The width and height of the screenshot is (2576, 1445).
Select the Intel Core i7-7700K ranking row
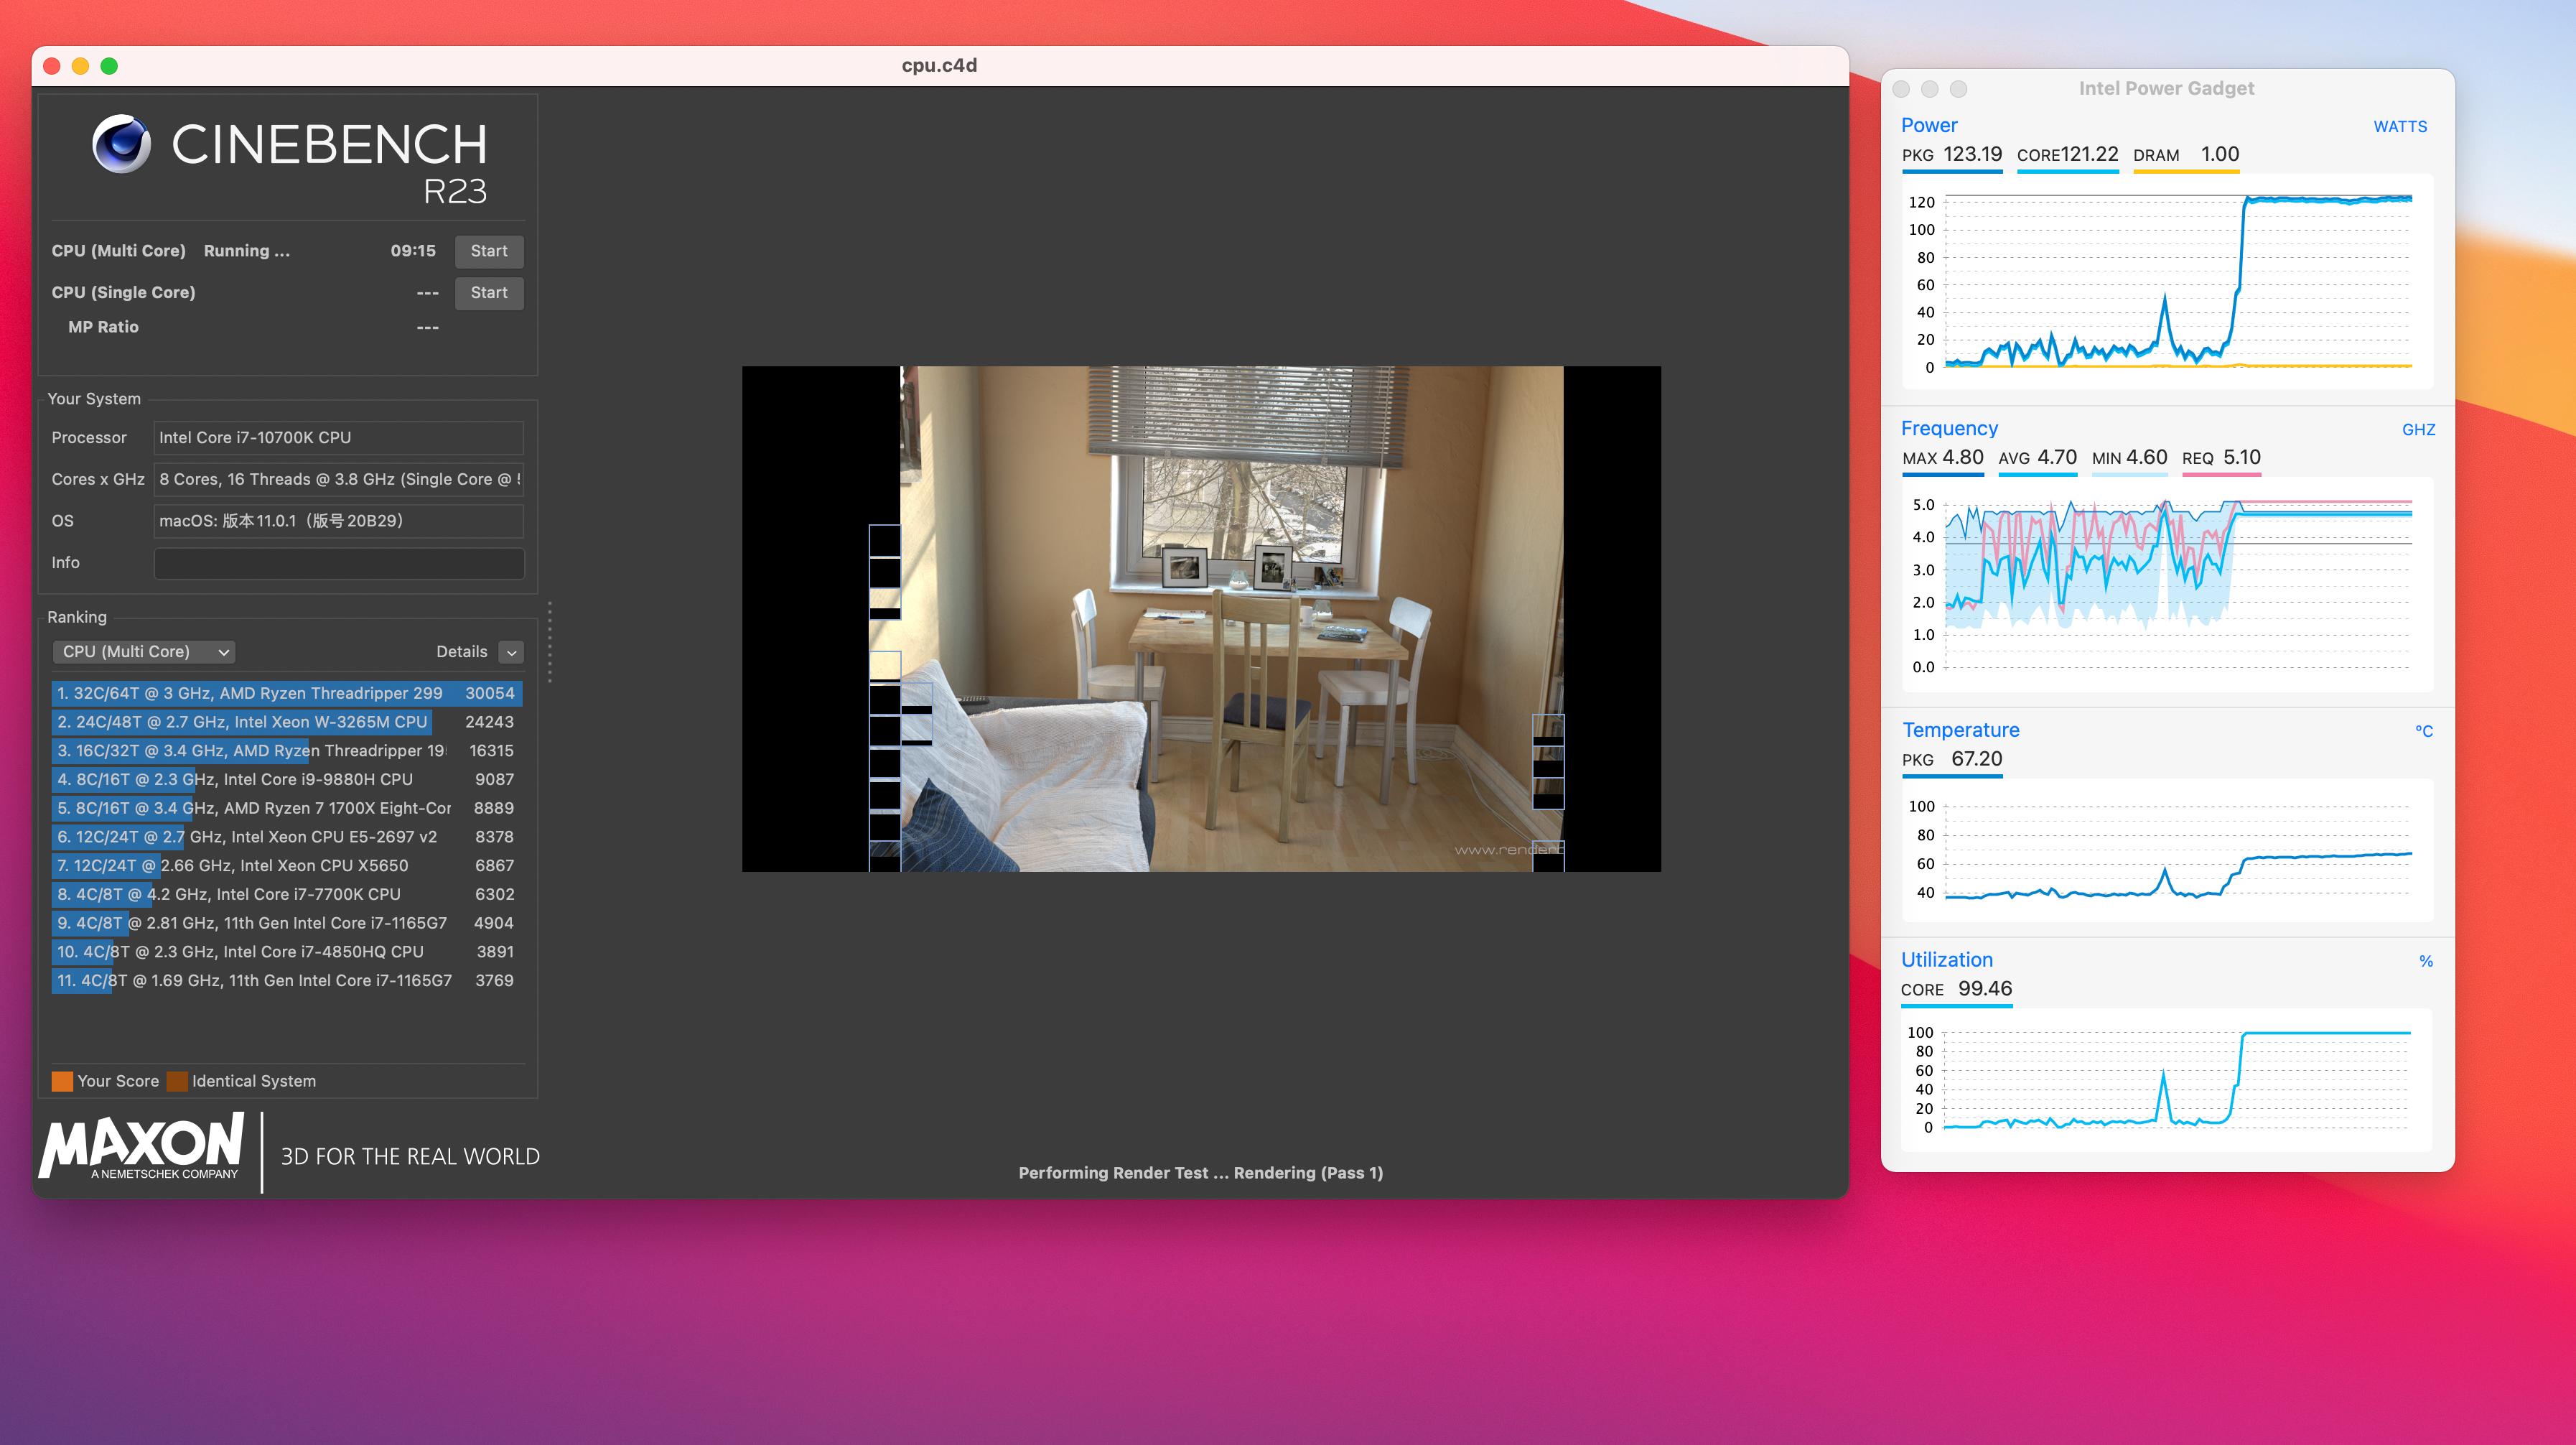[x=286, y=894]
